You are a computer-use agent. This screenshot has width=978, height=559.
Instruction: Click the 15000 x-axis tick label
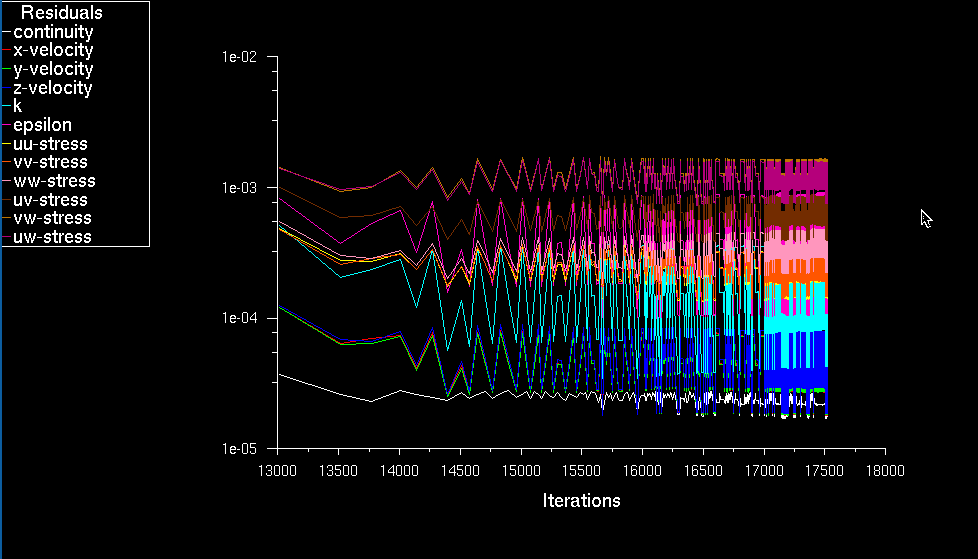coord(521,471)
